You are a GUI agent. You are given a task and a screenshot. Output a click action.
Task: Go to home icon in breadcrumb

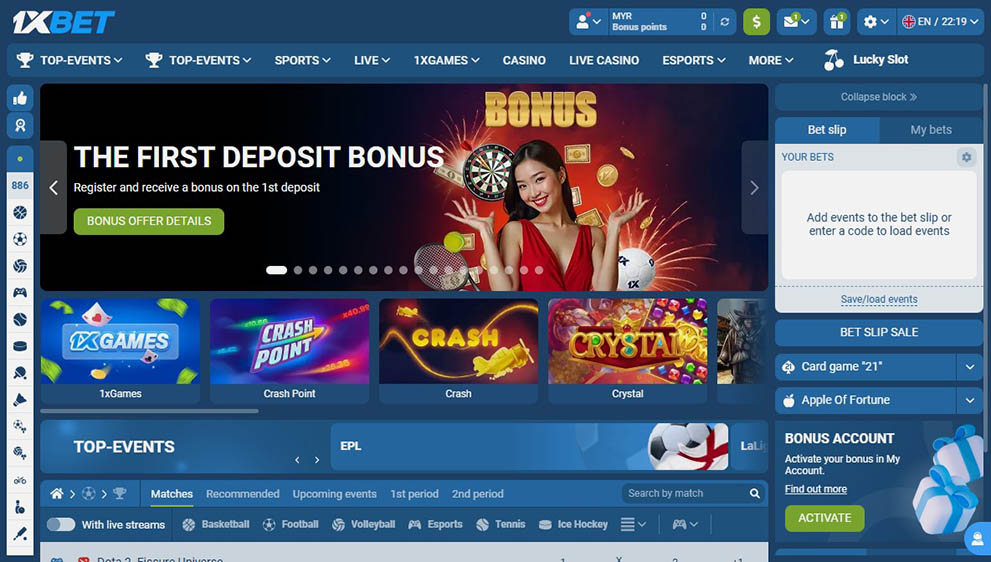click(x=57, y=494)
